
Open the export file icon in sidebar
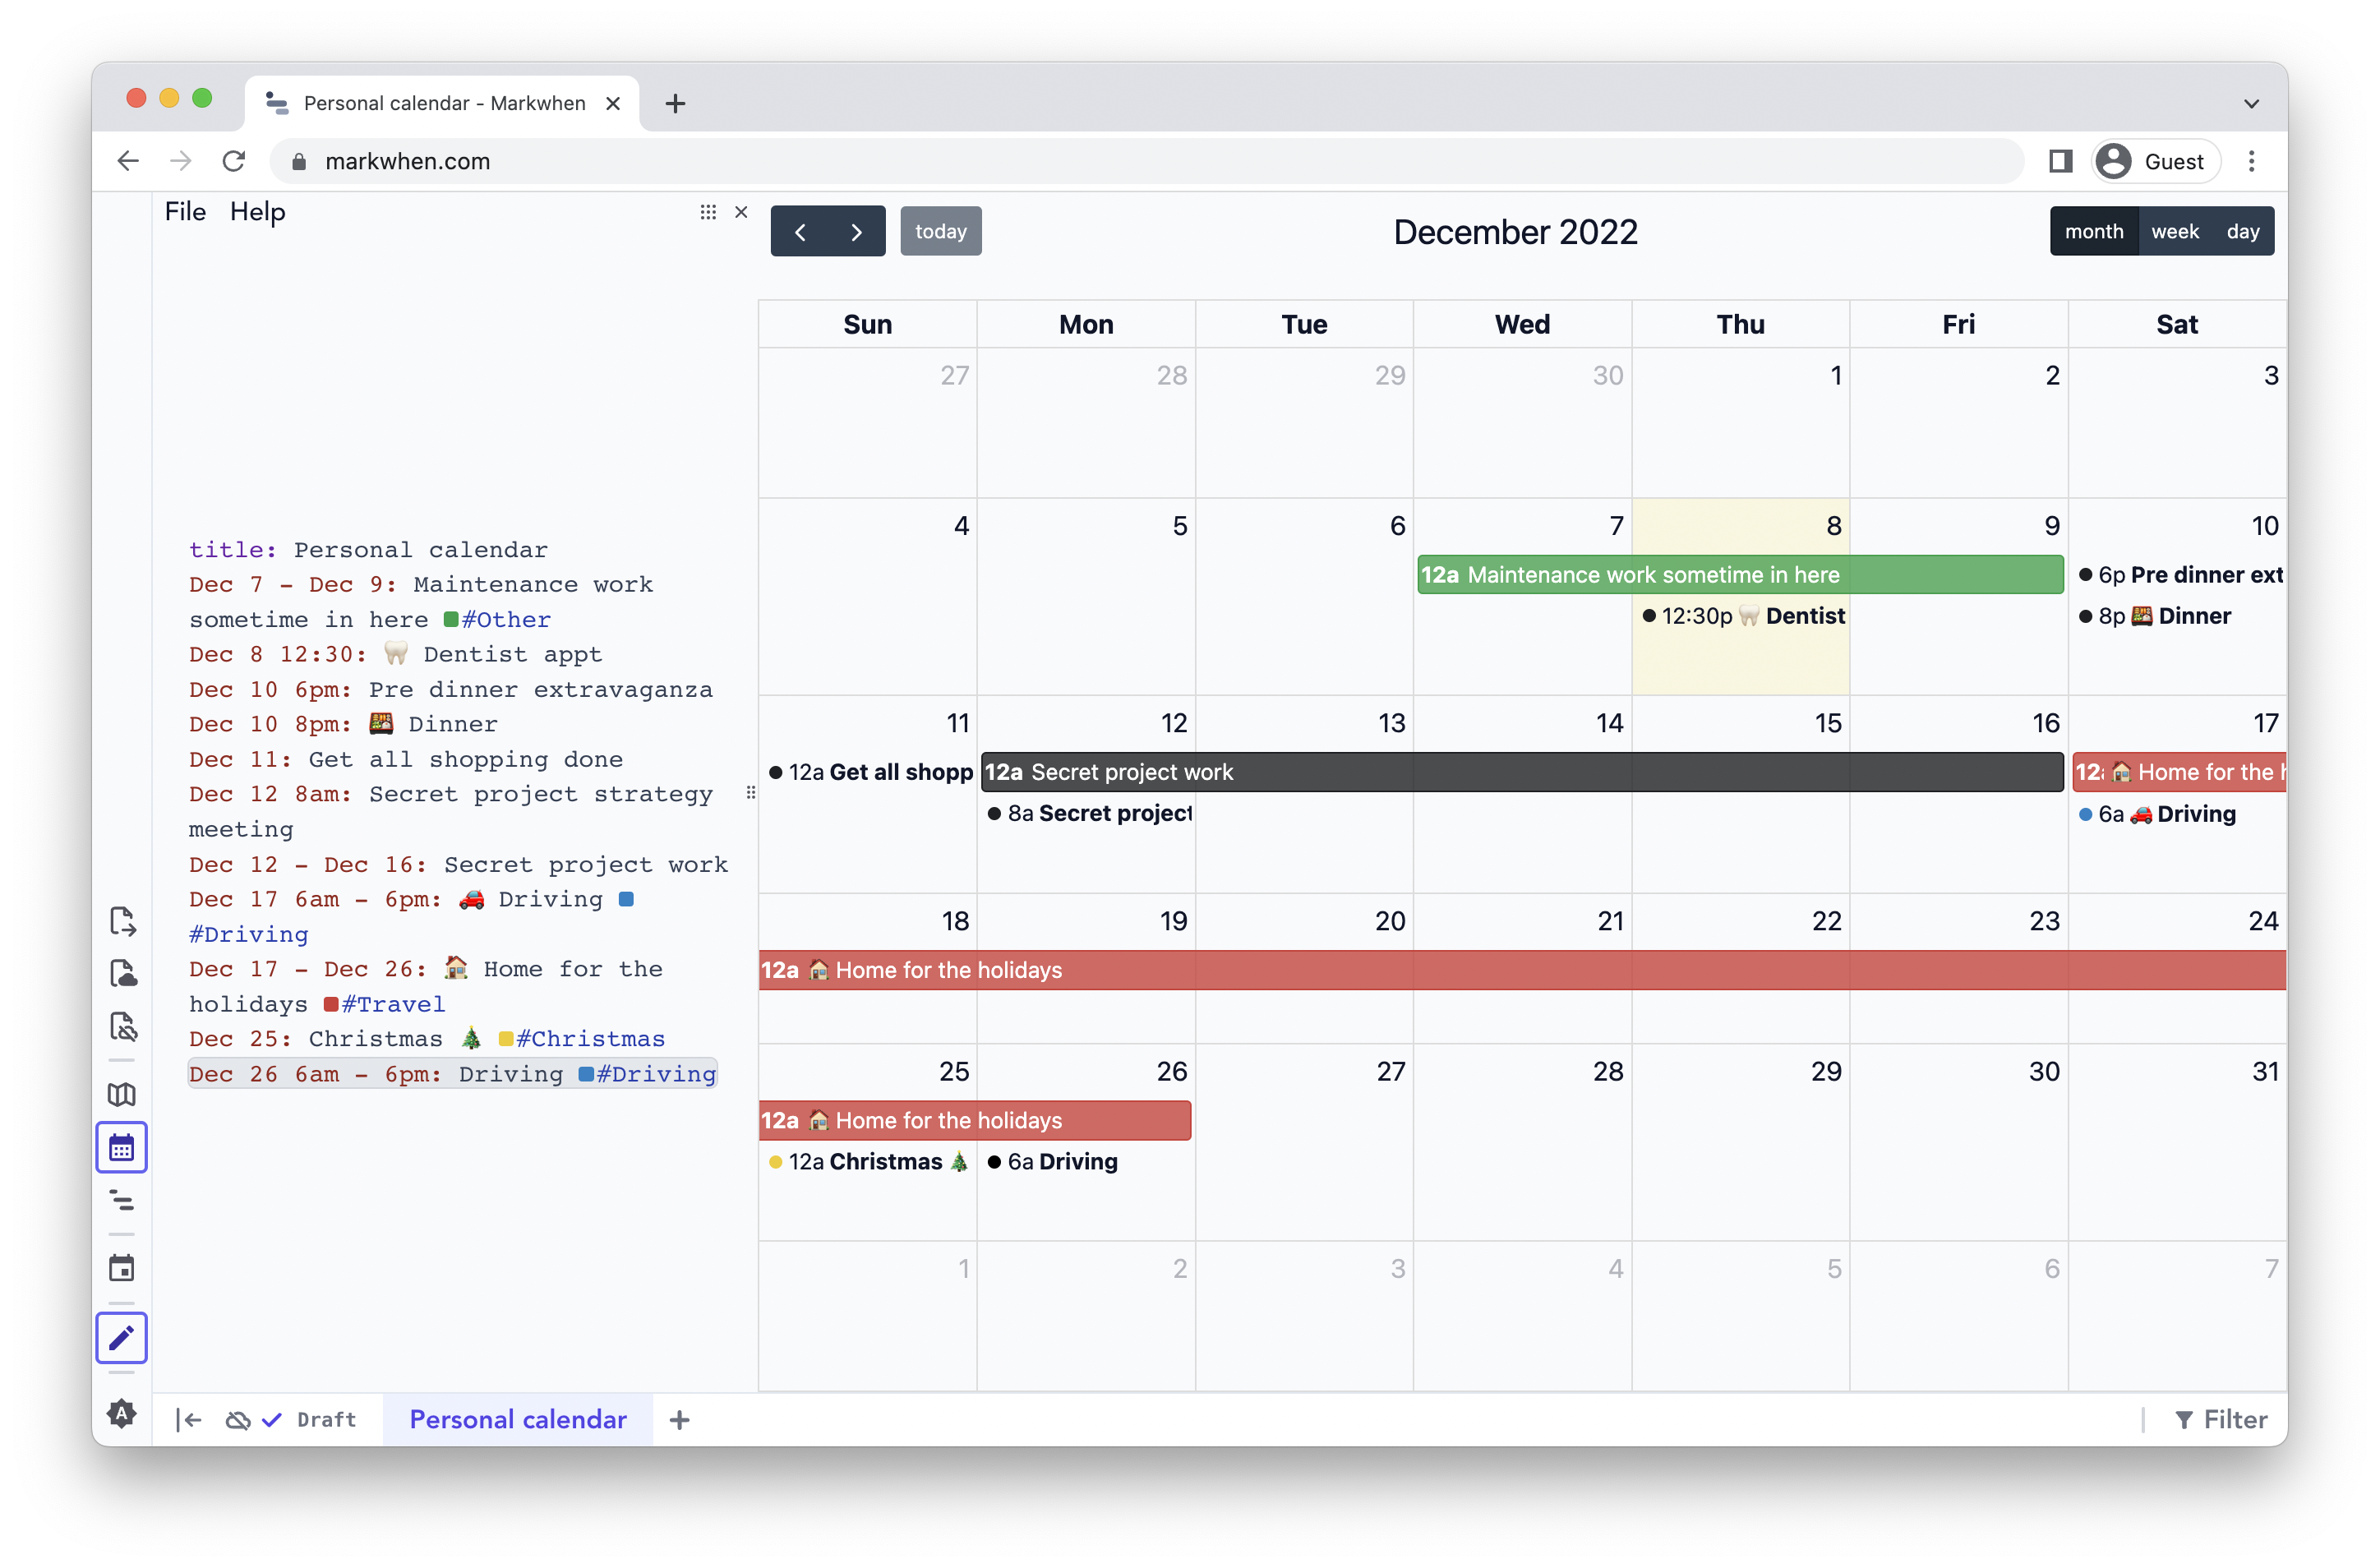coord(122,921)
